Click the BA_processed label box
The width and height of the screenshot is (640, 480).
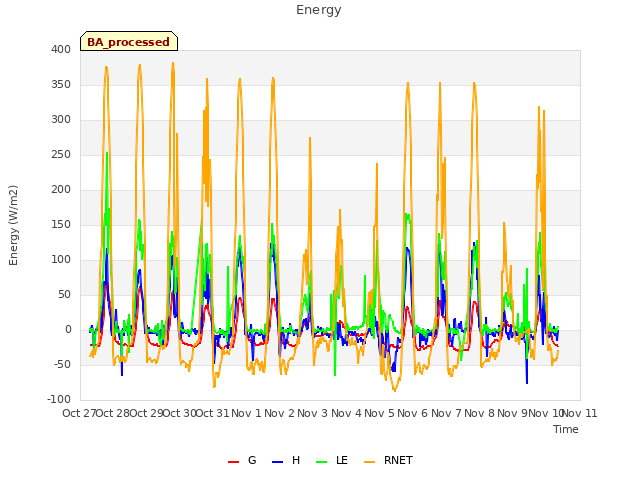(129, 41)
